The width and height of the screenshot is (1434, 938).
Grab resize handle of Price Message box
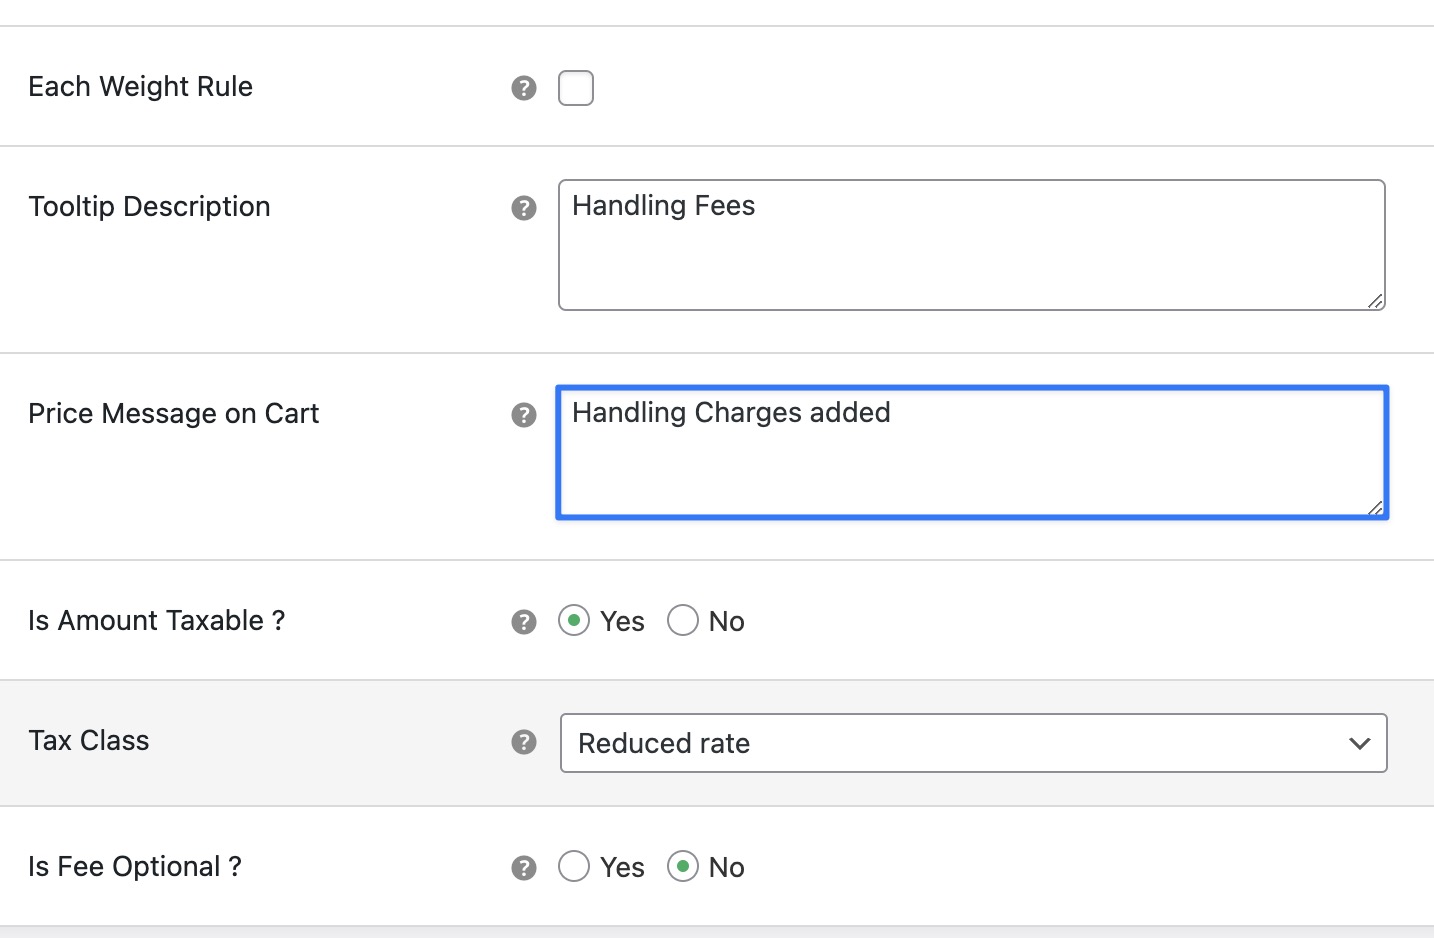1376,508
